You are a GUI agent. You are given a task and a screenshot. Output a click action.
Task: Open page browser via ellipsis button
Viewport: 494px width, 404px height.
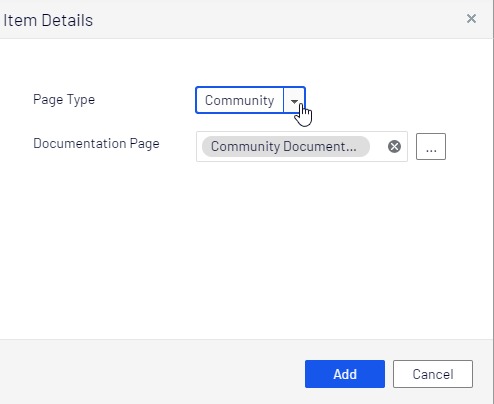tap(431, 147)
